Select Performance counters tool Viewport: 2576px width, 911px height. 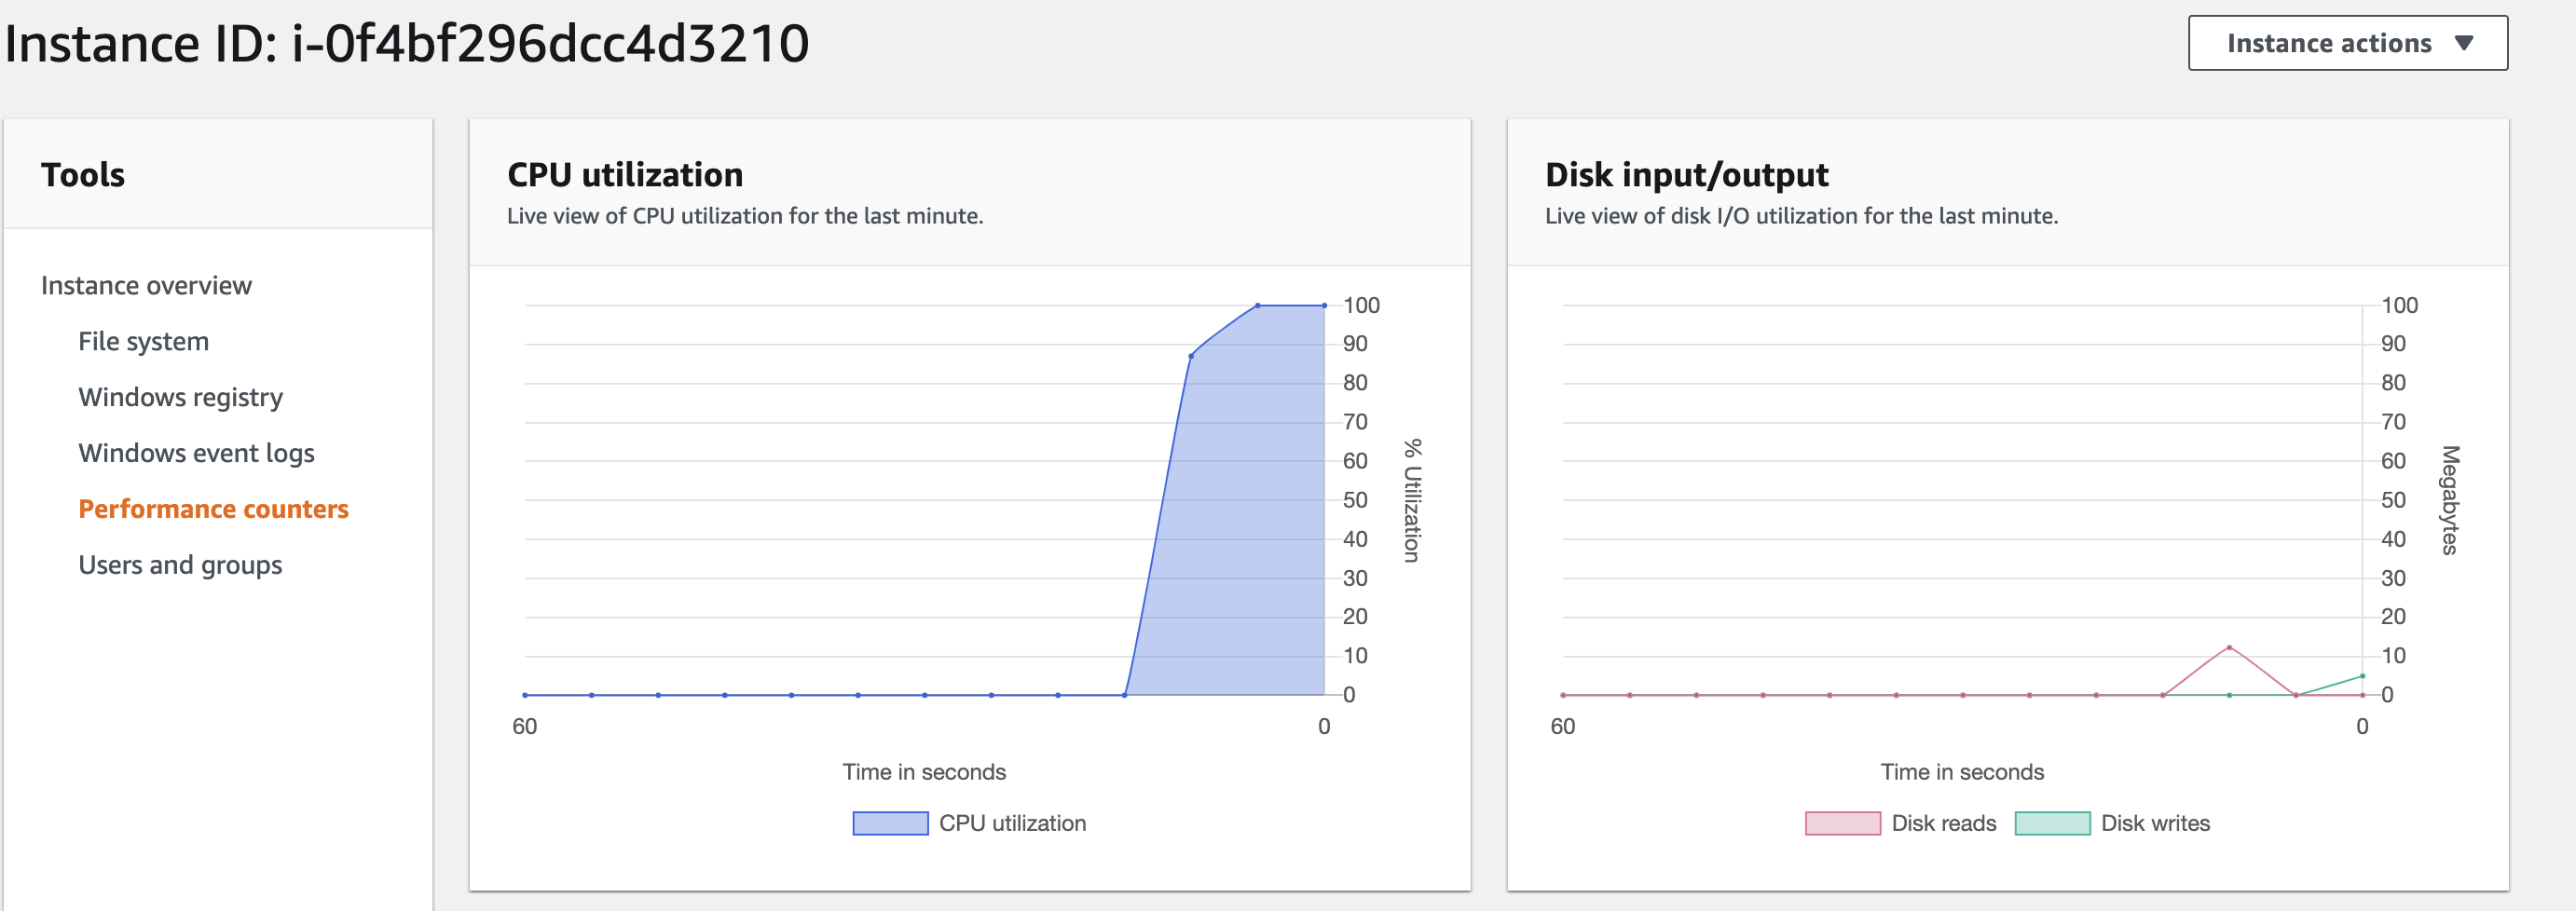(x=213, y=509)
